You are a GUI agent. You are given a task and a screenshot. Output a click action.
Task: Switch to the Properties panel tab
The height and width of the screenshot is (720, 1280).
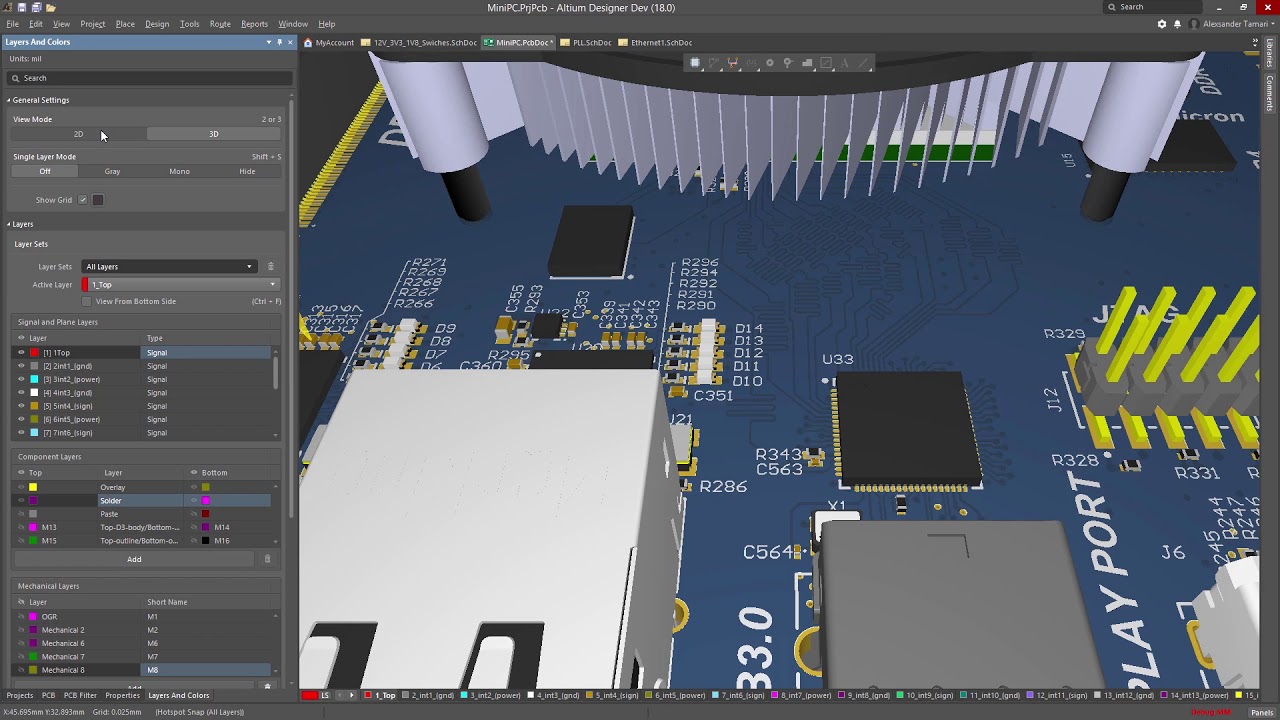(x=122, y=695)
